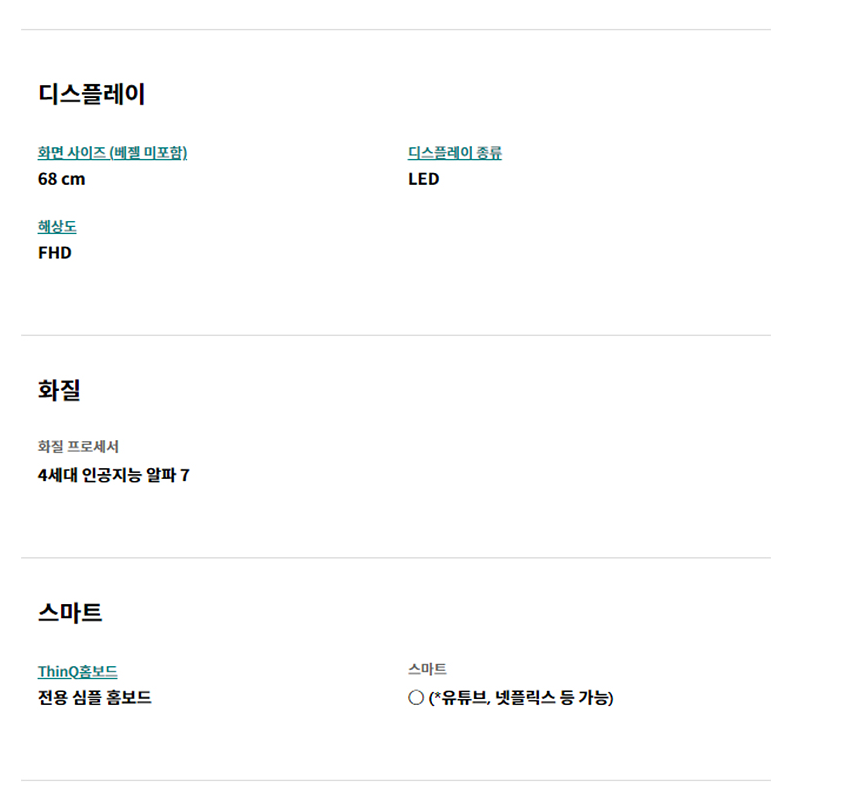Open the 화면 사이즈 (베젤 미포함) link
866x794 pixels.
point(112,152)
